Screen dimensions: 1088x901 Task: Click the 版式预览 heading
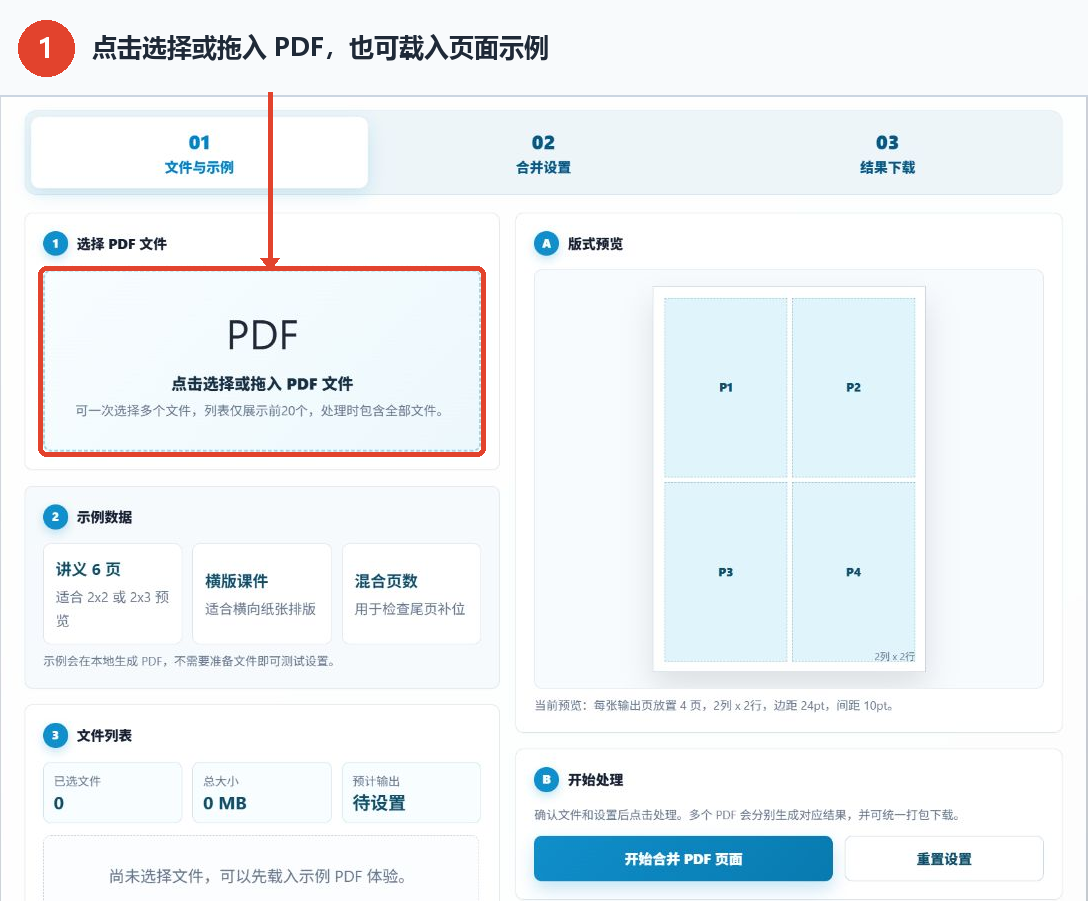click(x=595, y=244)
